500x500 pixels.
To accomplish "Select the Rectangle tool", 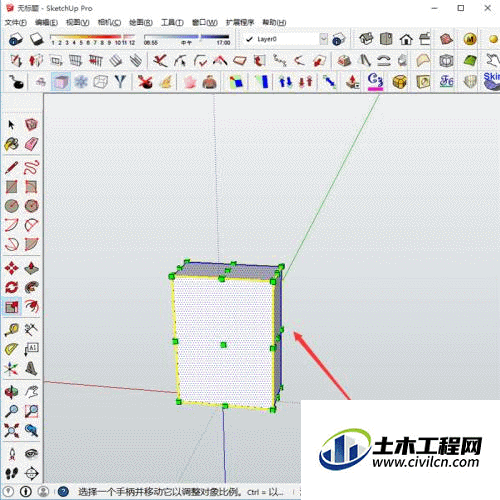I will click(11, 187).
